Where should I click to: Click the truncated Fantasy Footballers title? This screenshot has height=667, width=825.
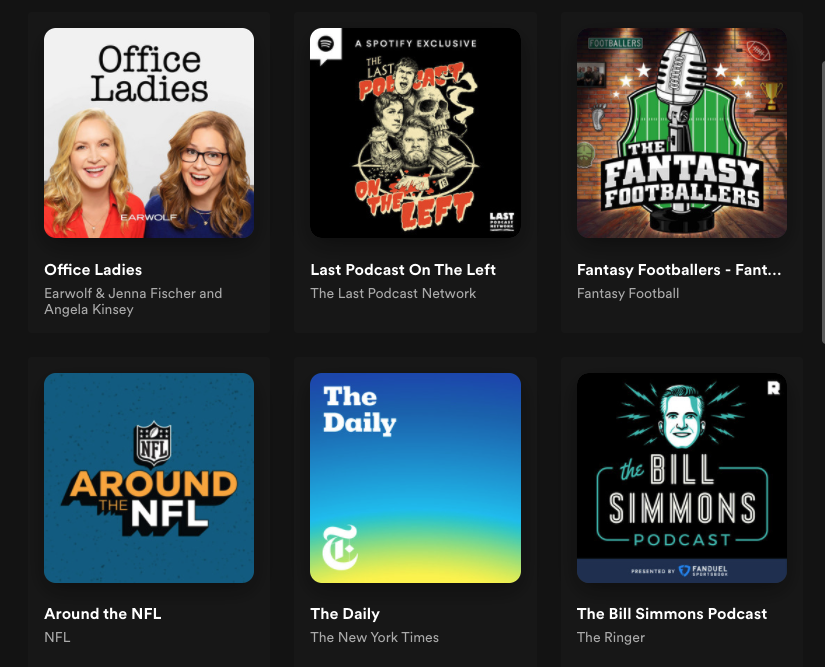pos(679,269)
